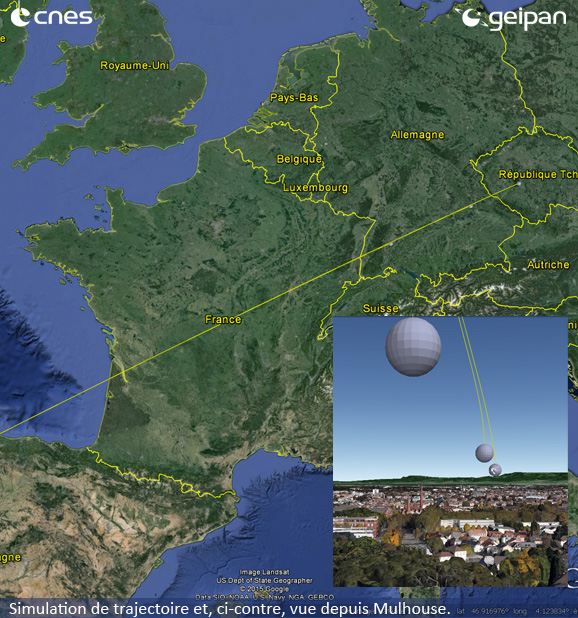The width and height of the screenshot is (578, 618).
Task: Select the Pays-Bas label
Action: [x=294, y=97]
